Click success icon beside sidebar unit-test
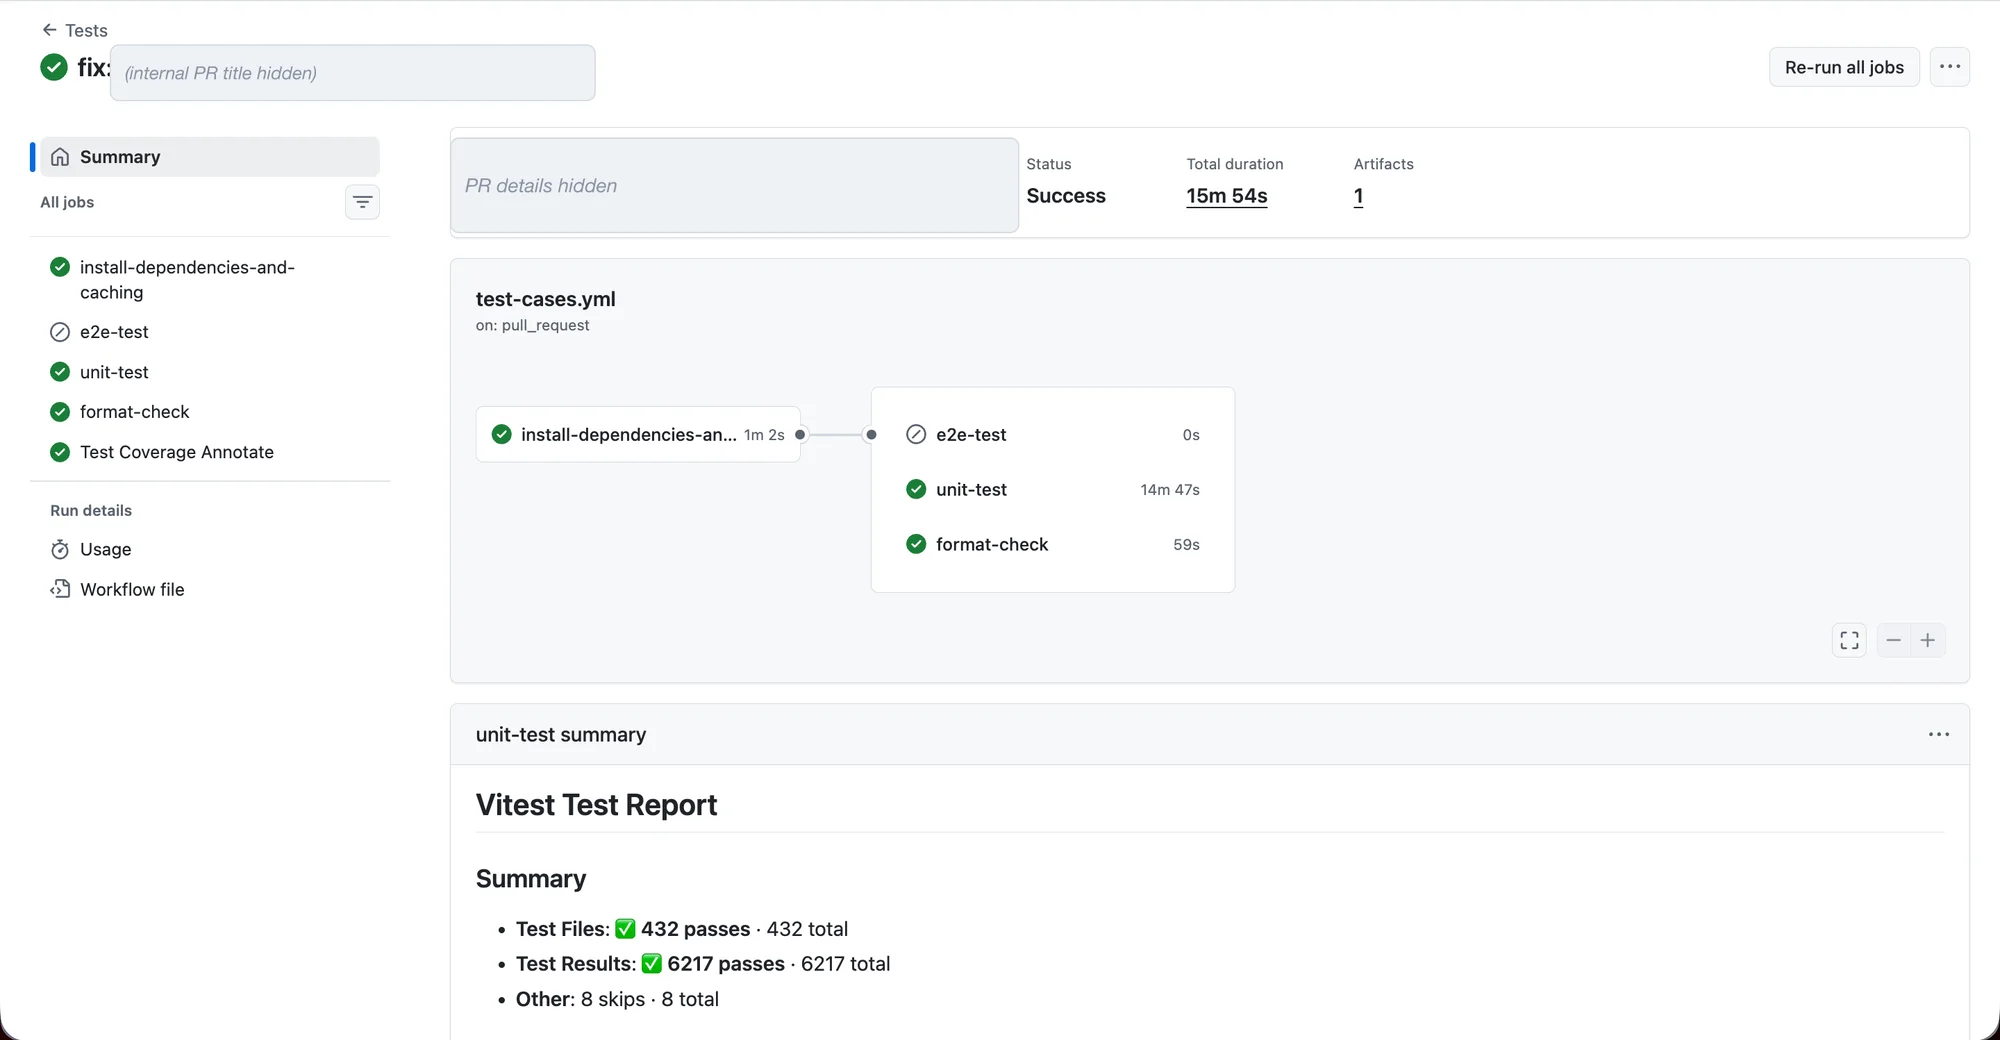The height and width of the screenshot is (1040, 2000). [x=60, y=372]
